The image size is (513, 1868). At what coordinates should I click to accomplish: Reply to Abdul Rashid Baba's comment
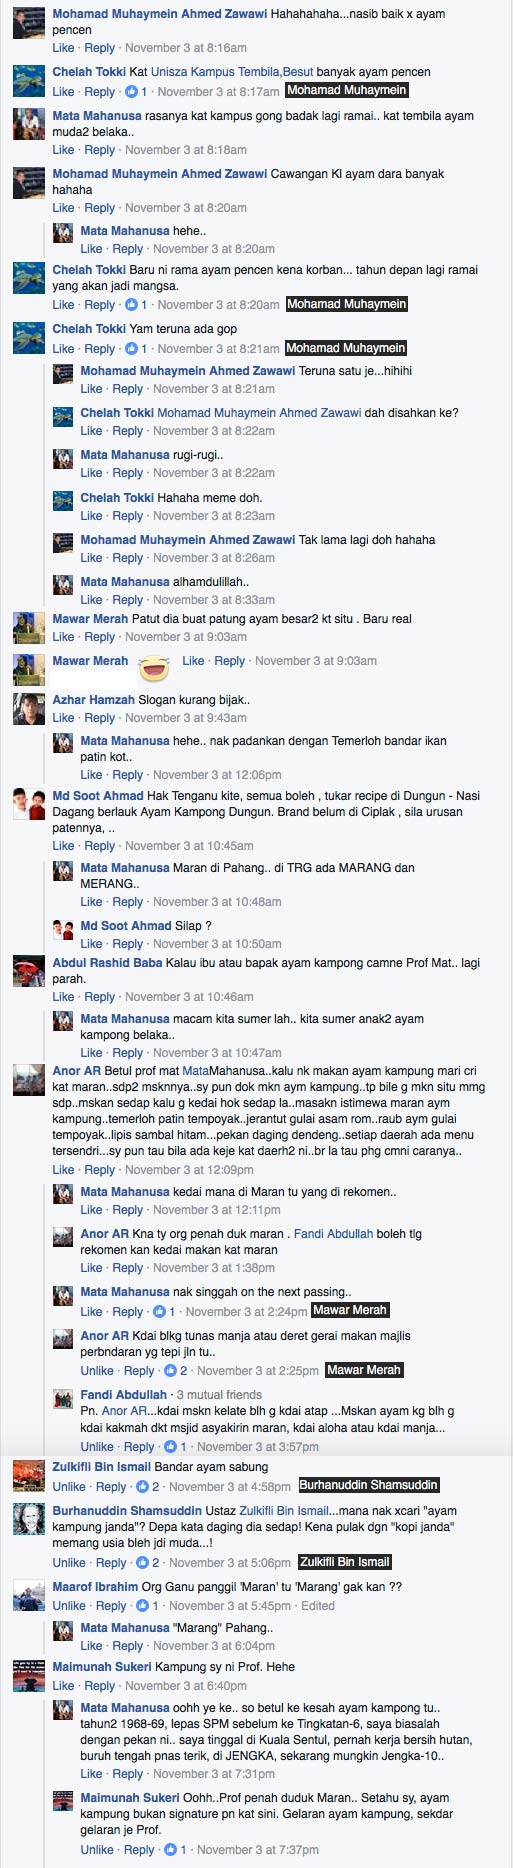coord(99,997)
